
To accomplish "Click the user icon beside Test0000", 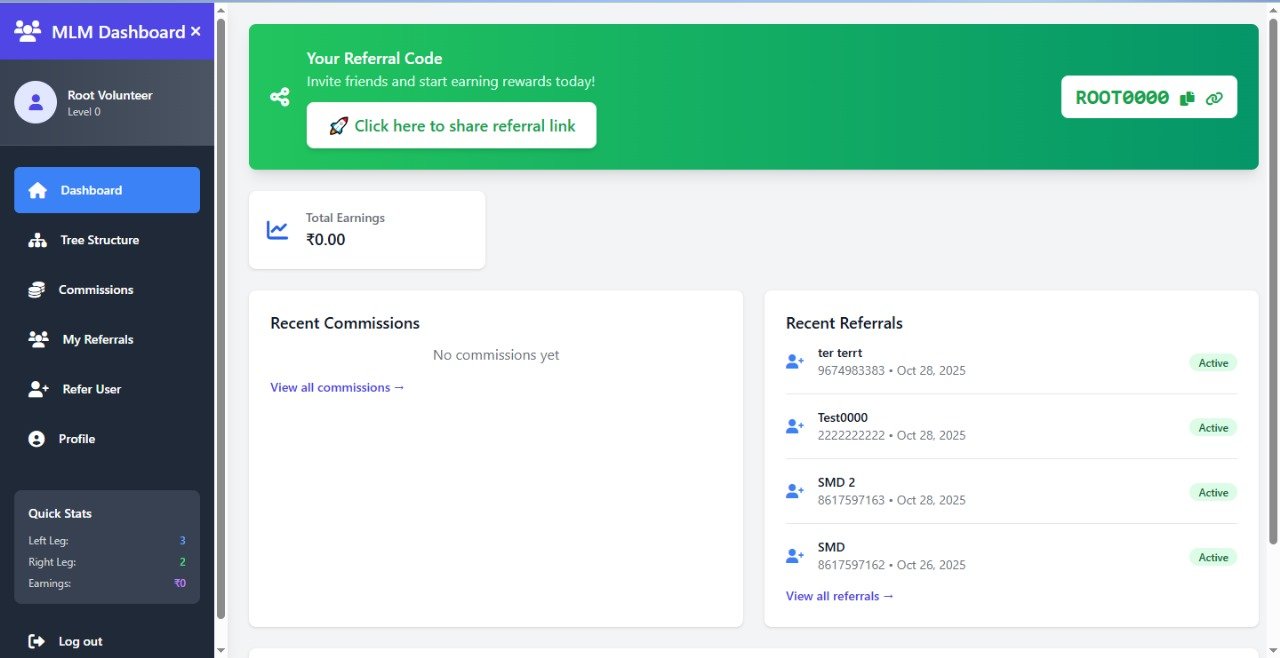I will tap(795, 427).
